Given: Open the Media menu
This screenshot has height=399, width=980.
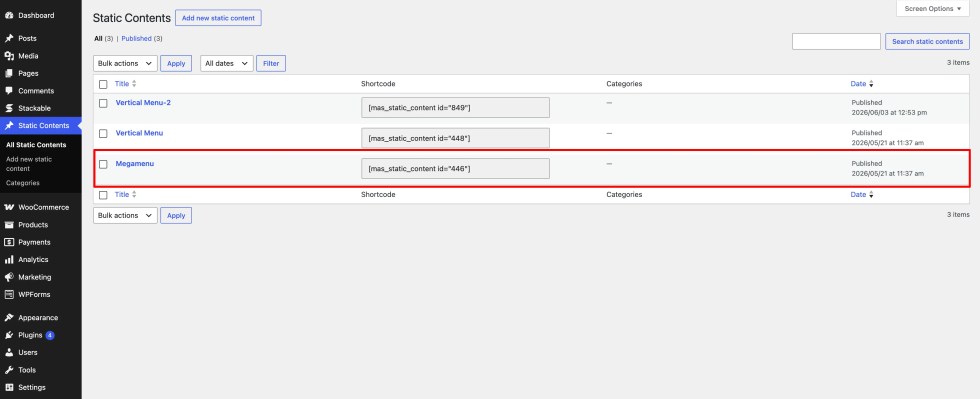Looking at the screenshot, I should tap(28, 56).
